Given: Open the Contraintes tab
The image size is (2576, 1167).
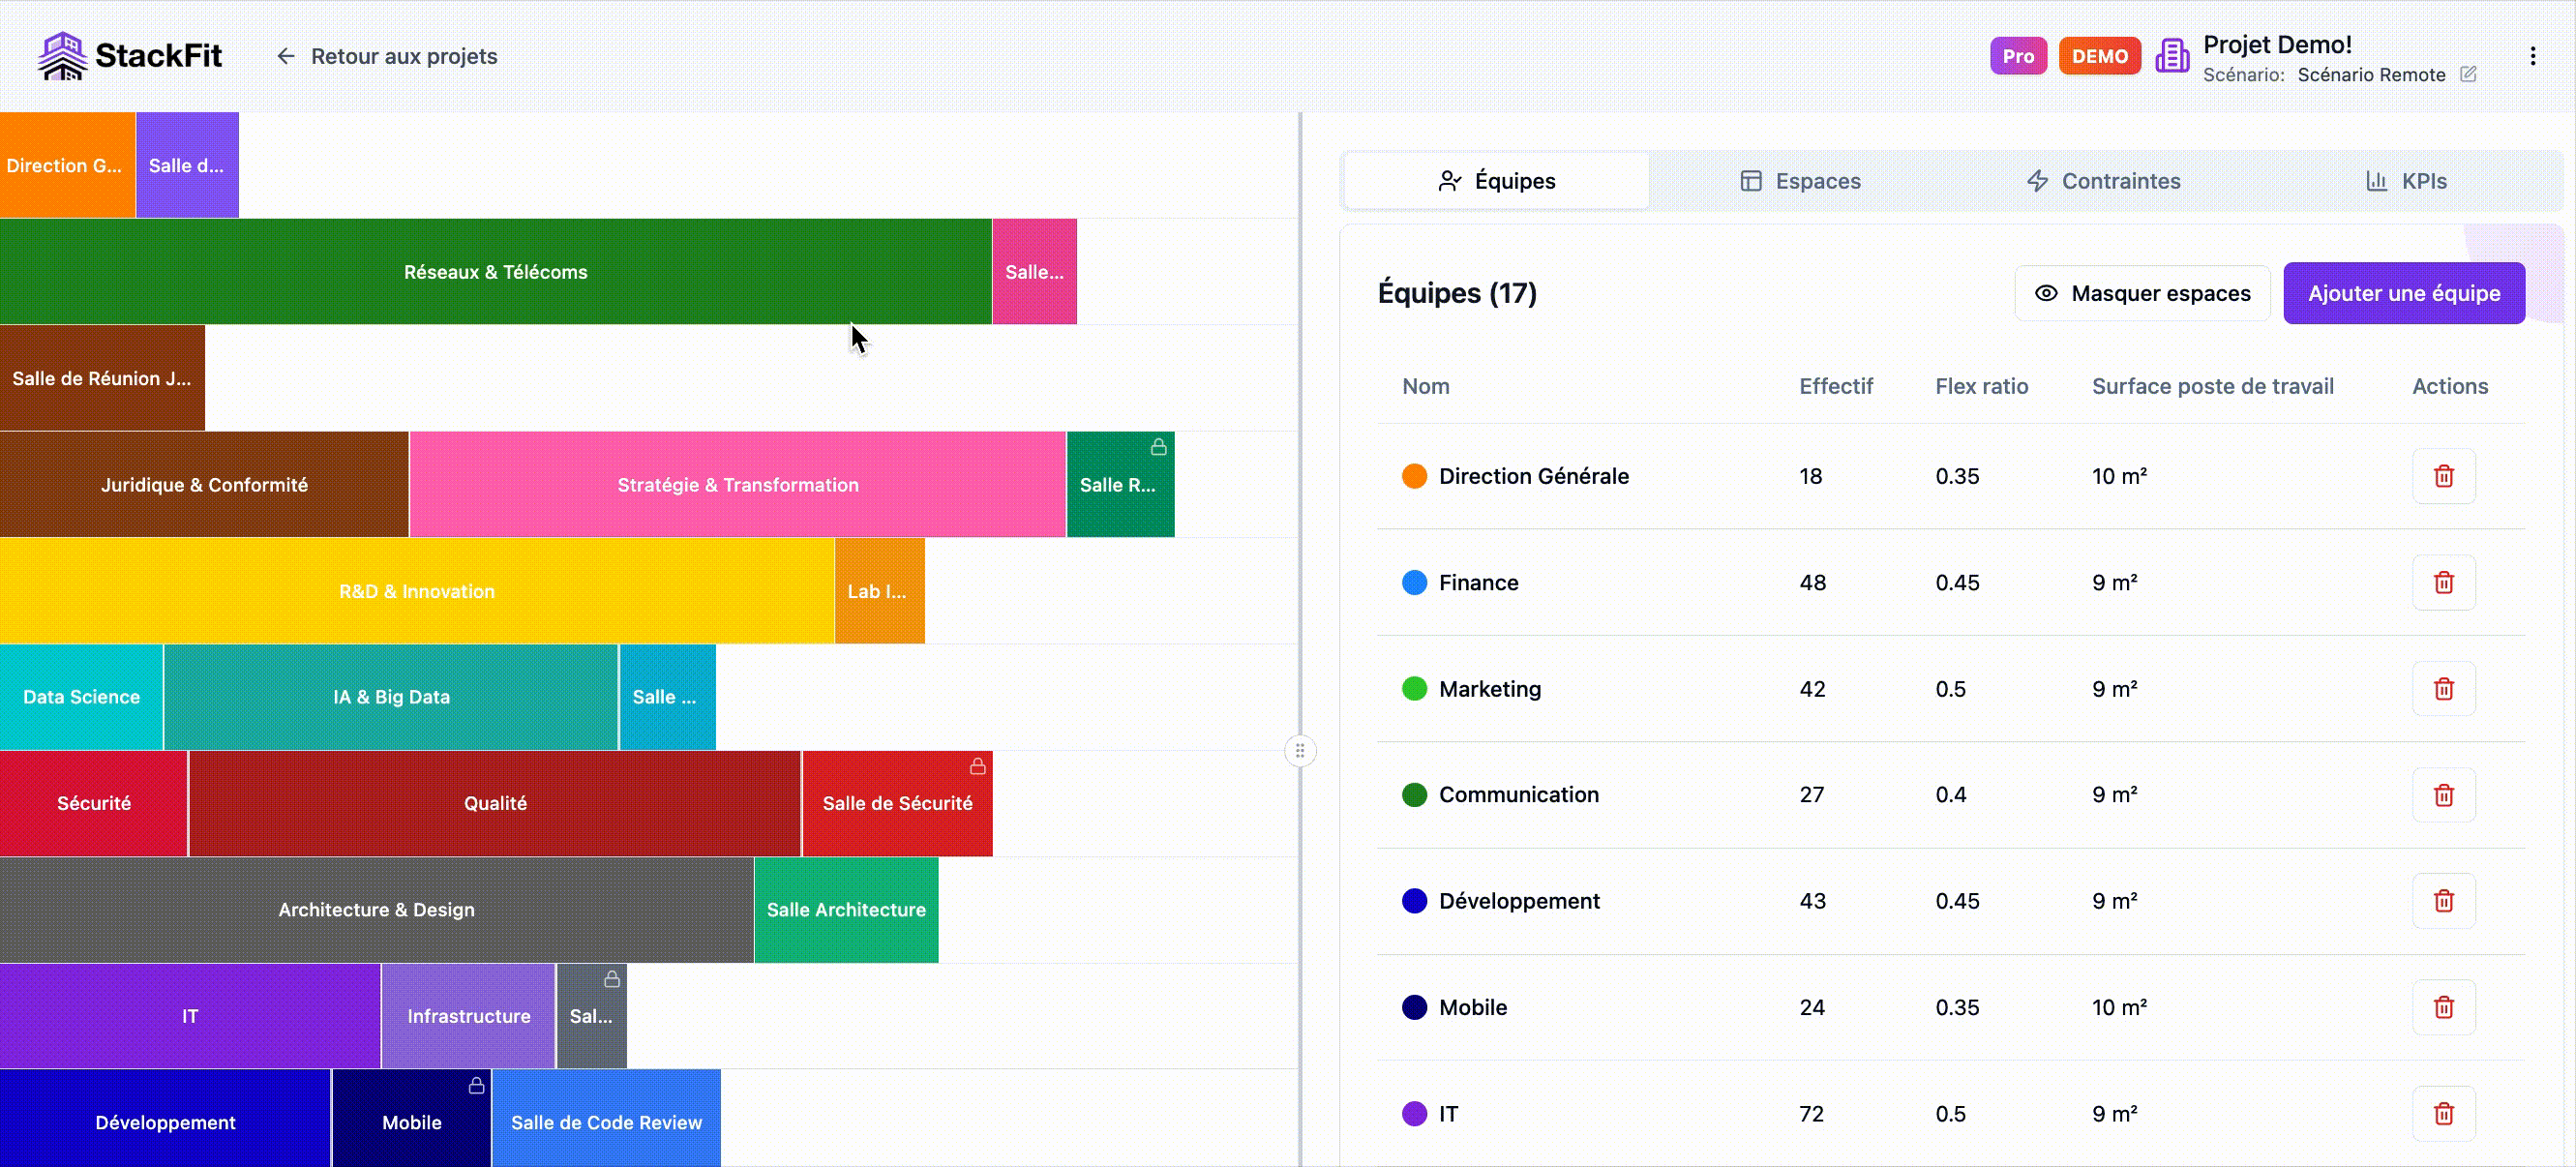Looking at the screenshot, I should coord(2103,181).
